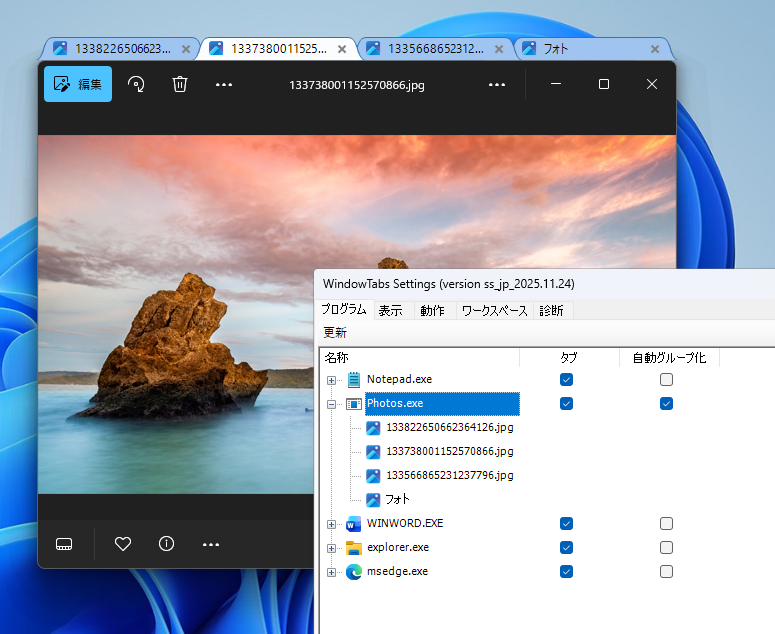The image size is (775, 634).
Task: Uncheck the タブ checkbox for Photos.exe
Action: (566, 404)
